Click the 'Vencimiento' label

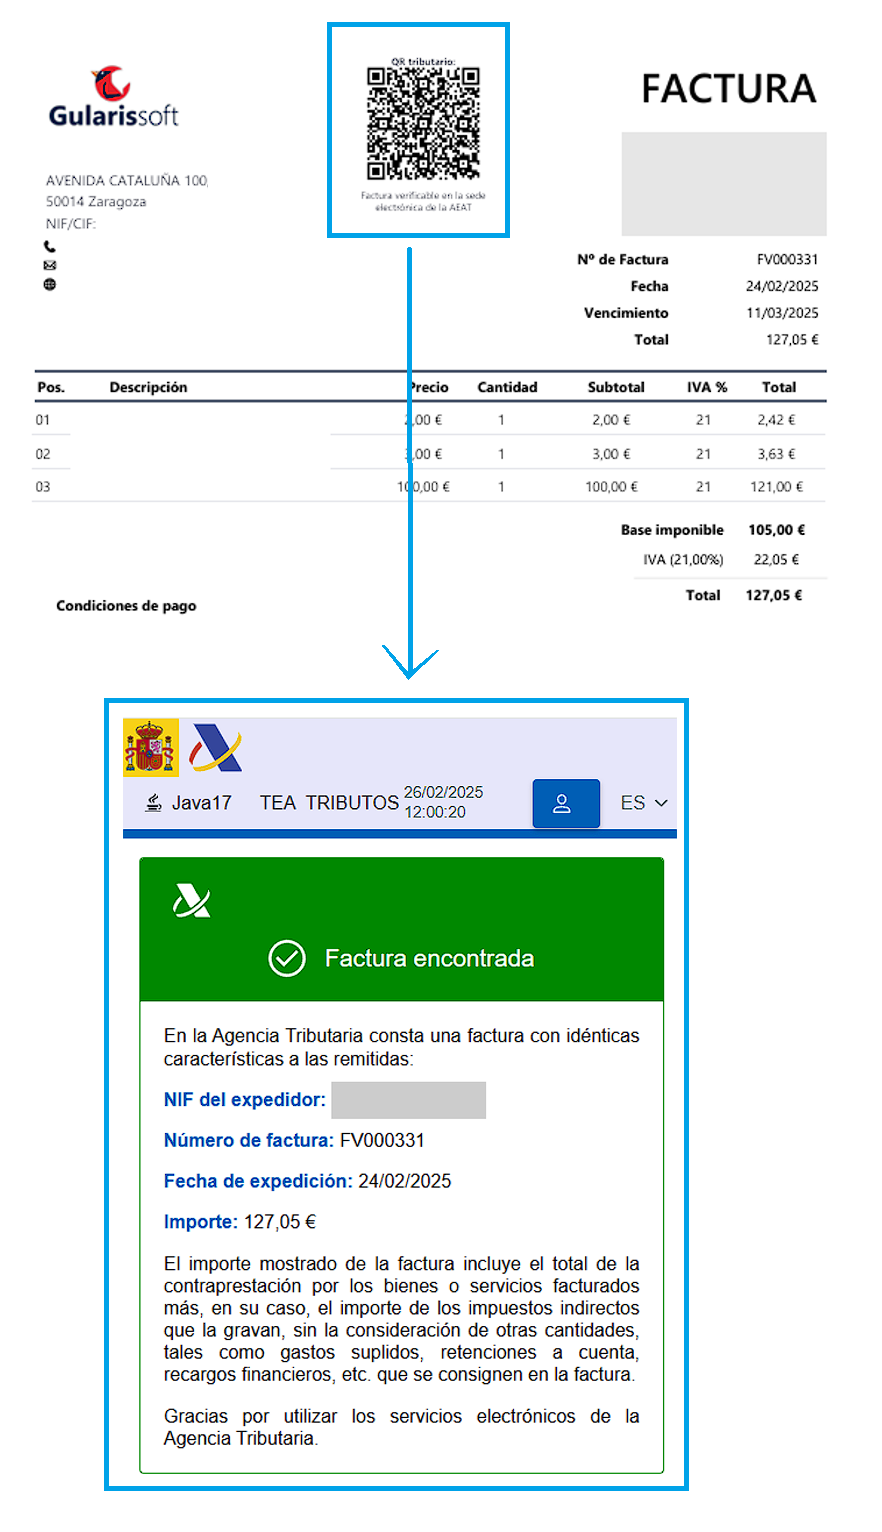(x=626, y=313)
